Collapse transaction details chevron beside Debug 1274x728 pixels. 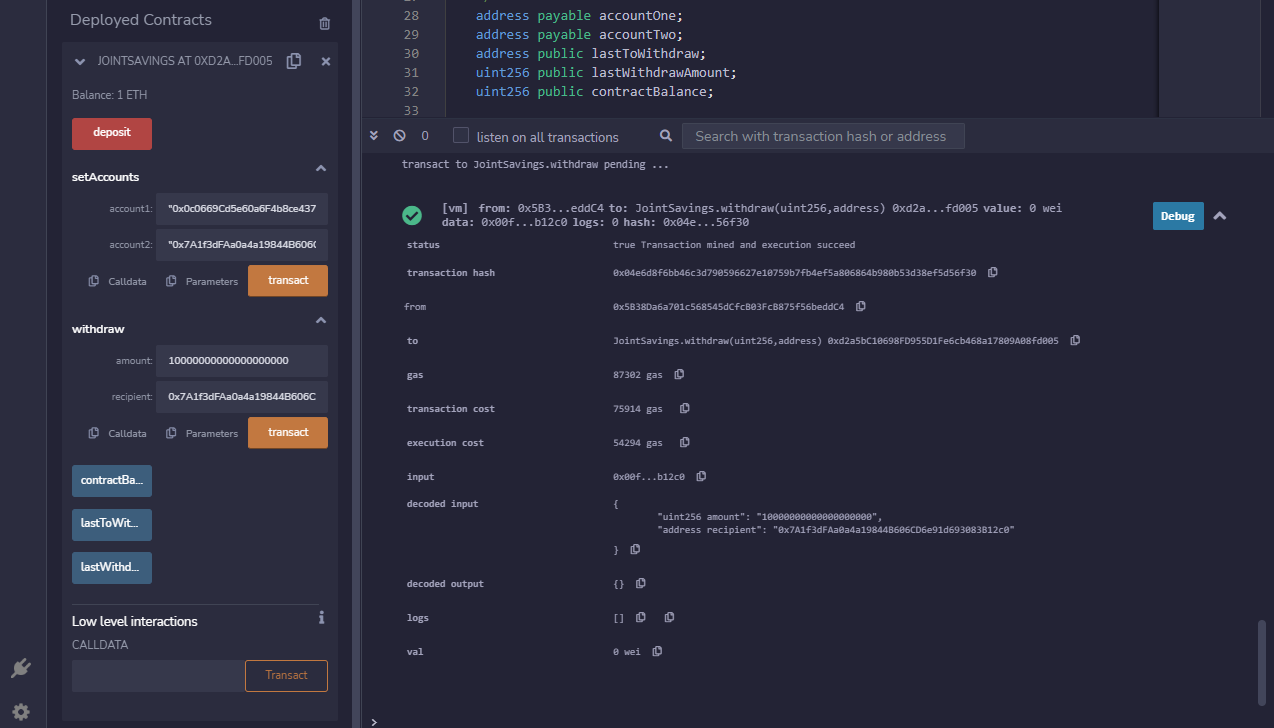[x=1220, y=216]
